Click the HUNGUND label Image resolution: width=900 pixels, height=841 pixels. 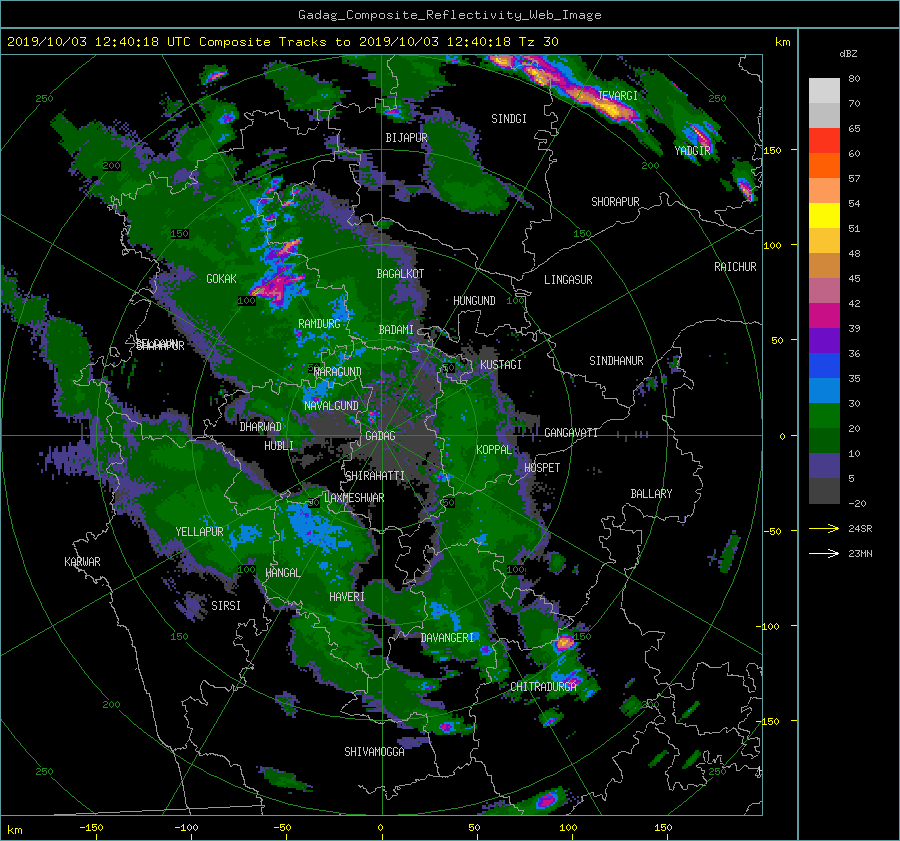[x=474, y=301]
